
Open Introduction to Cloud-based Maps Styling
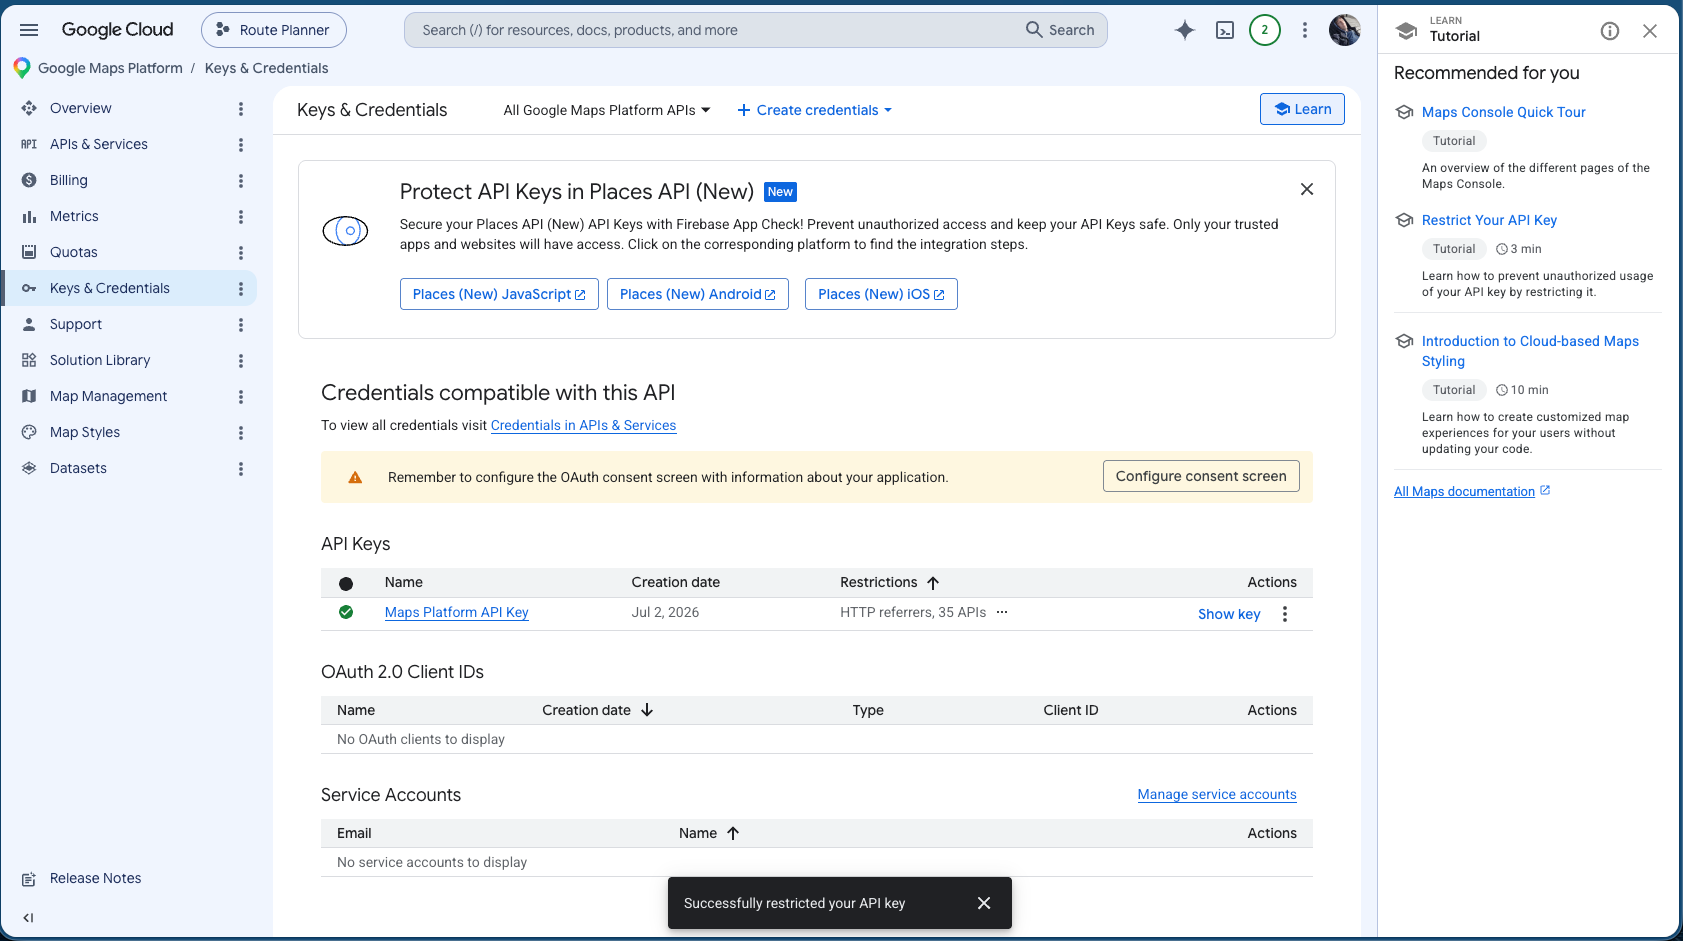coord(1530,351)
